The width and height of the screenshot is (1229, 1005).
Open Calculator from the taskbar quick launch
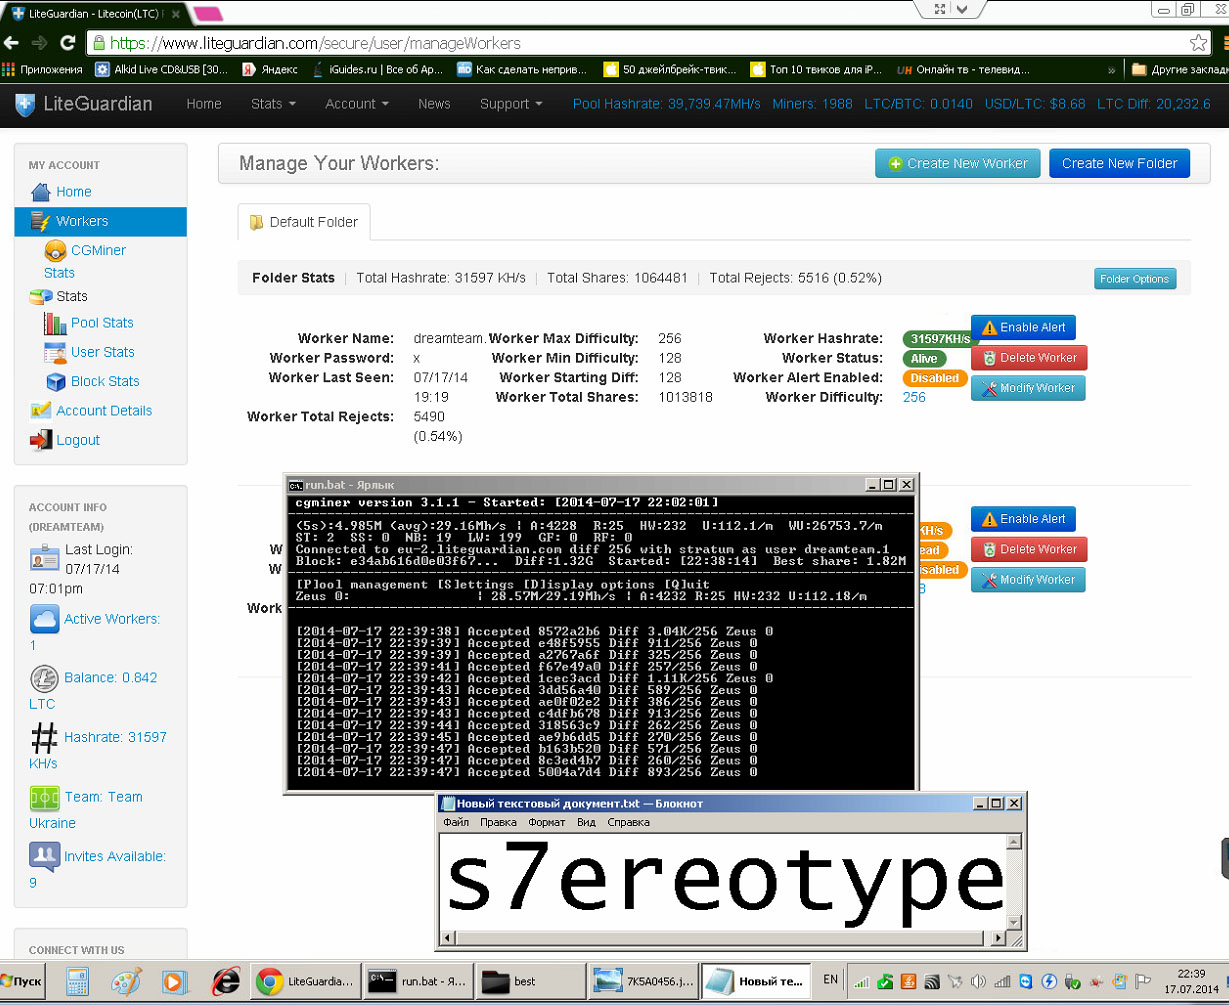coord(77,982)
